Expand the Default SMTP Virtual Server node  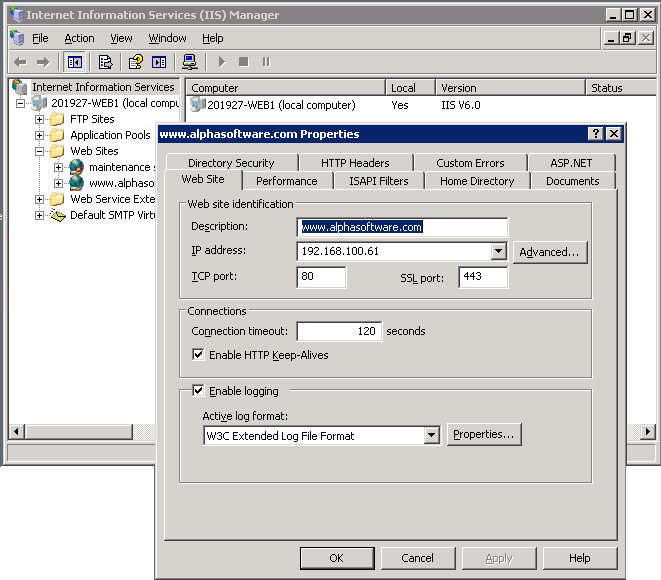click(39, 215)
